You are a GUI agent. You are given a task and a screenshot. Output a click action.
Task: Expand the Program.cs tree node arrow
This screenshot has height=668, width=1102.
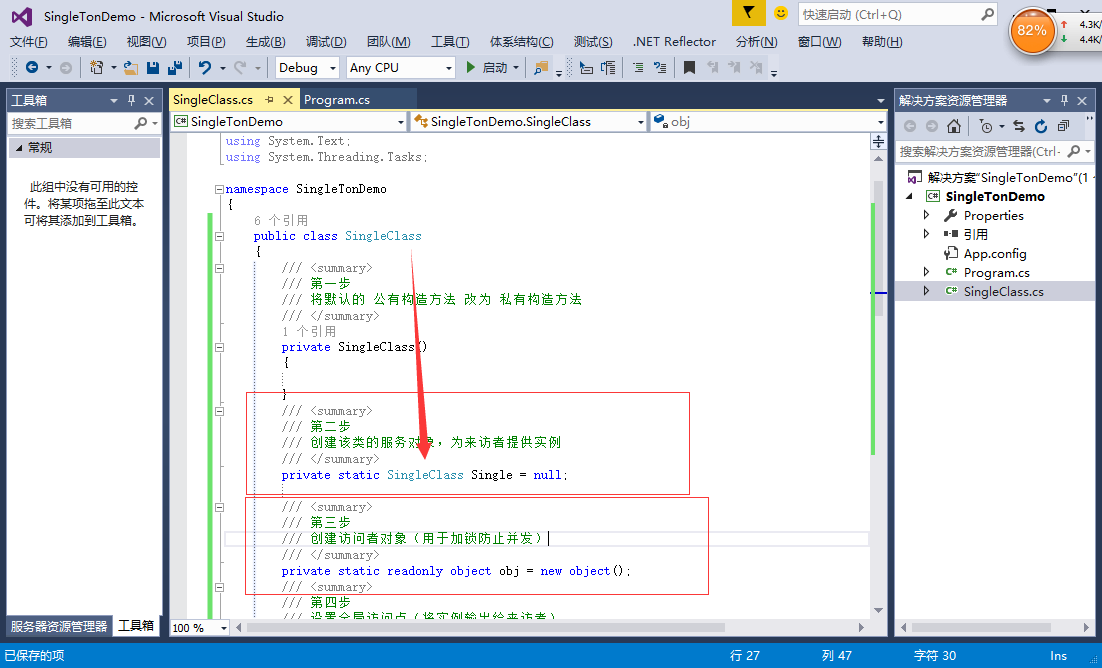pyautogui.click(x=926, y=271)
